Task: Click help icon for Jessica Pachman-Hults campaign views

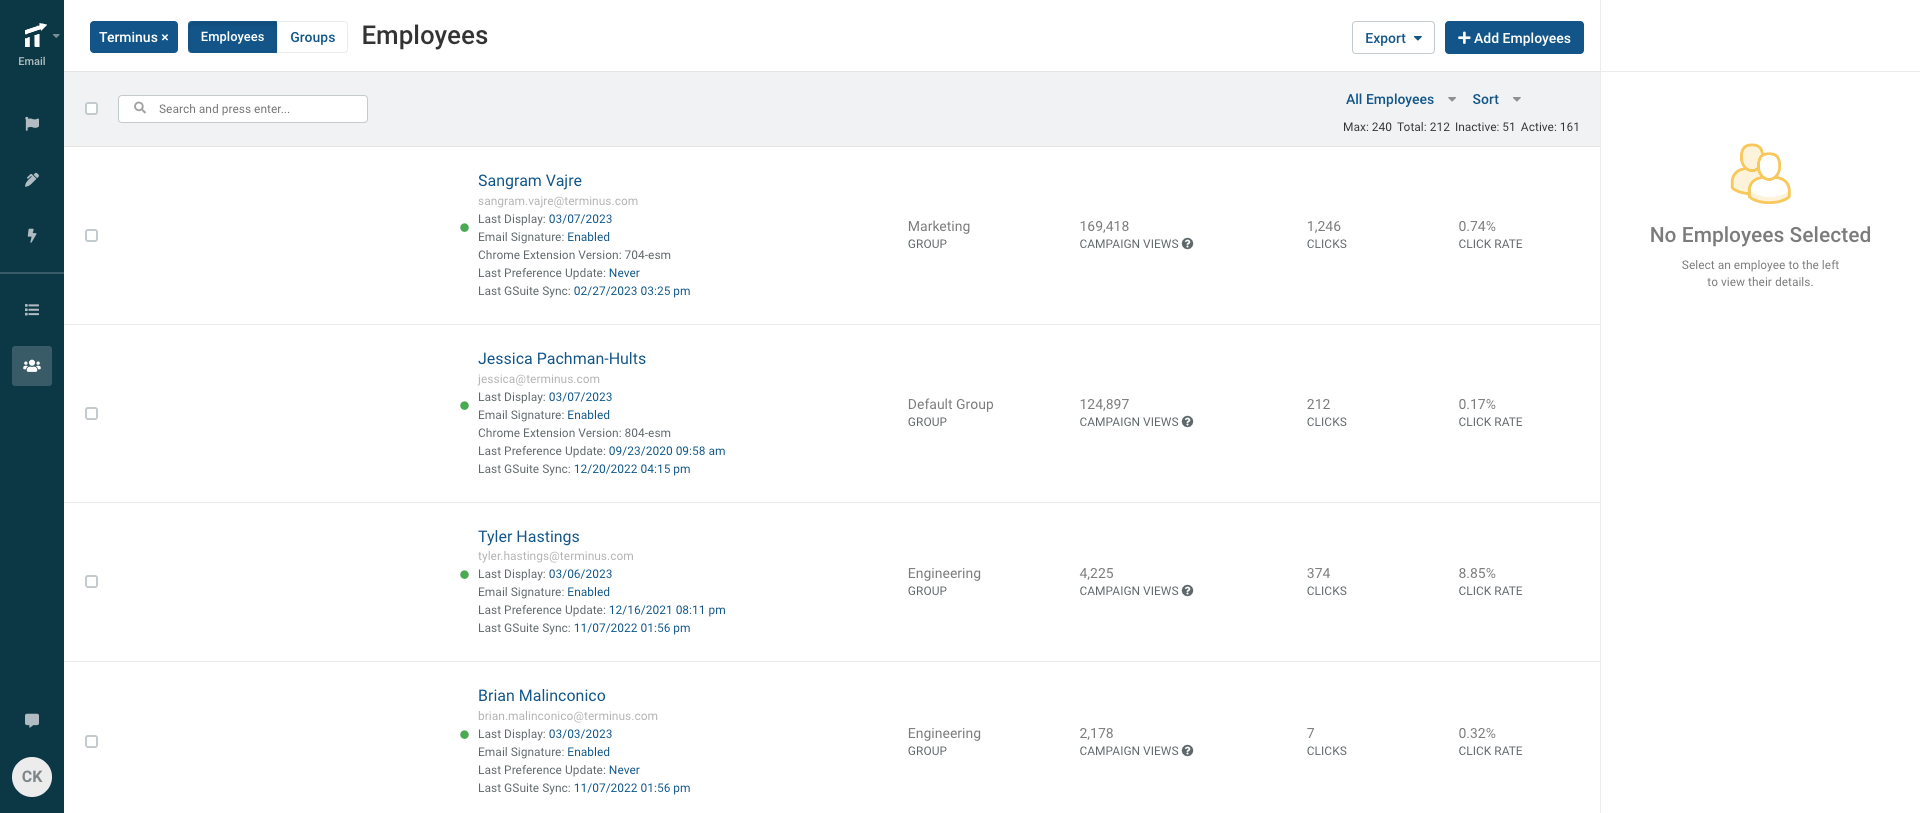Action: (x=1187, y=422)
